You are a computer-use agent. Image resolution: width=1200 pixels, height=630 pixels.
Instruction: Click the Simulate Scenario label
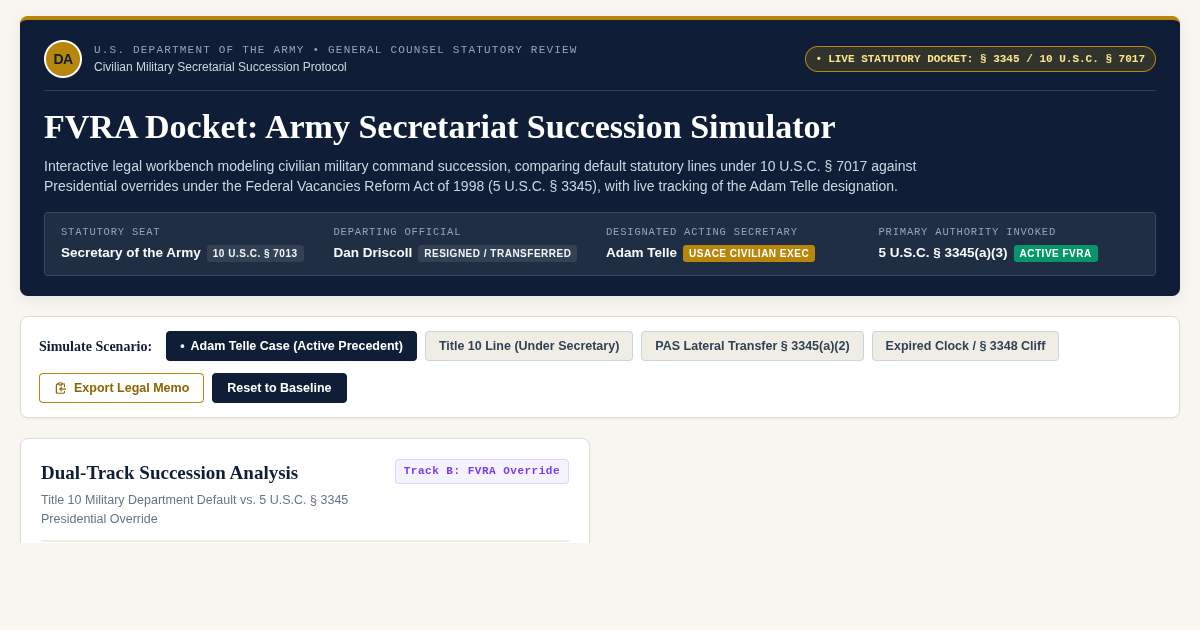click(96, 347)
